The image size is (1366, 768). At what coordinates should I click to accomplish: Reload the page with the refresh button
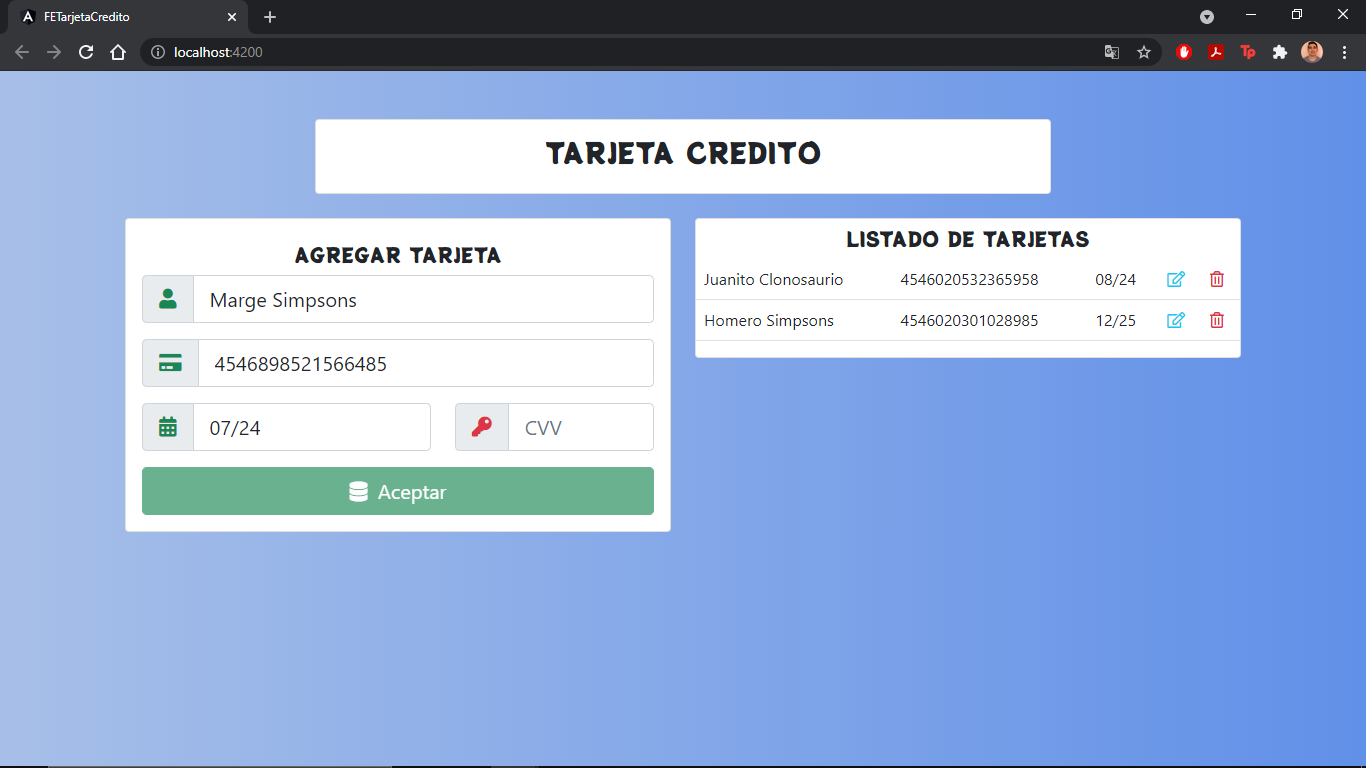point(86,52)
